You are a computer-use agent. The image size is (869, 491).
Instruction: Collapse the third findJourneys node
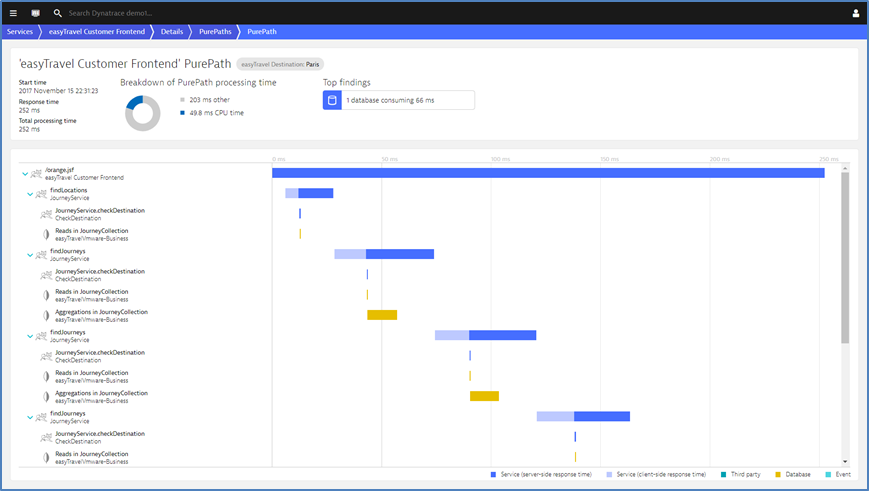pyautogui.click(x=30, y=417)
